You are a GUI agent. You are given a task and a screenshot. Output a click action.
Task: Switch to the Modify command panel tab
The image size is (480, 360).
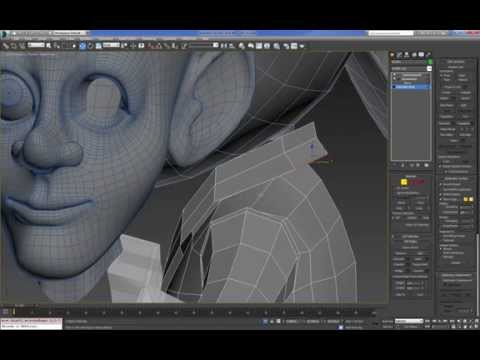(x=399, y=54)
